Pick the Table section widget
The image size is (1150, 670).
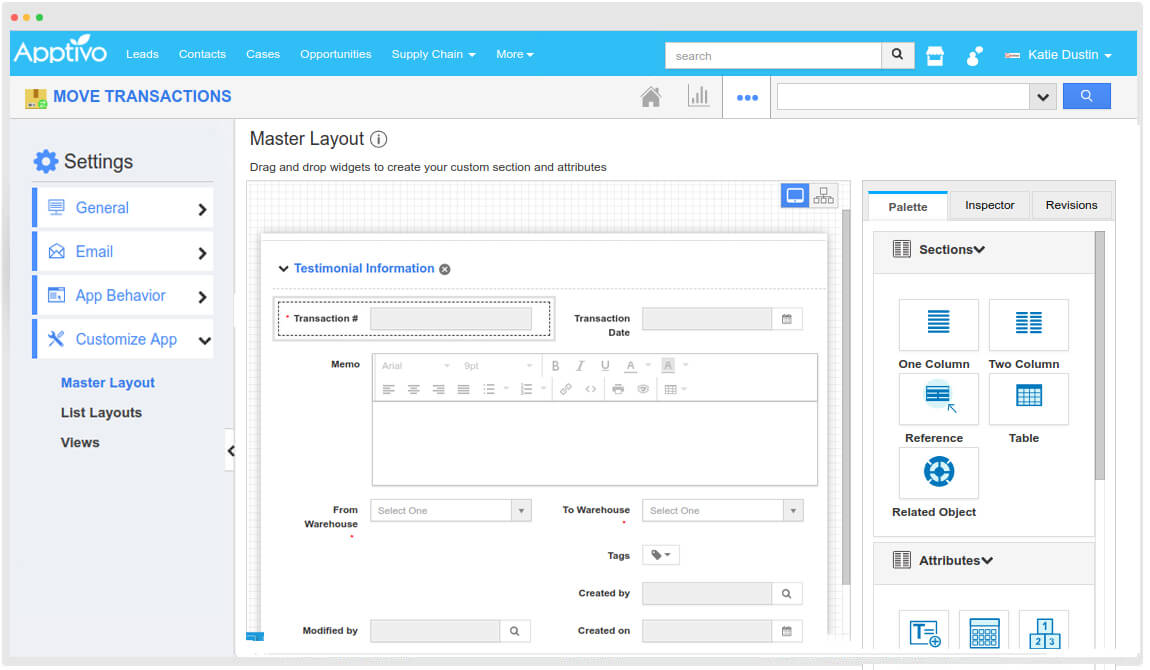coord(1028,398)
